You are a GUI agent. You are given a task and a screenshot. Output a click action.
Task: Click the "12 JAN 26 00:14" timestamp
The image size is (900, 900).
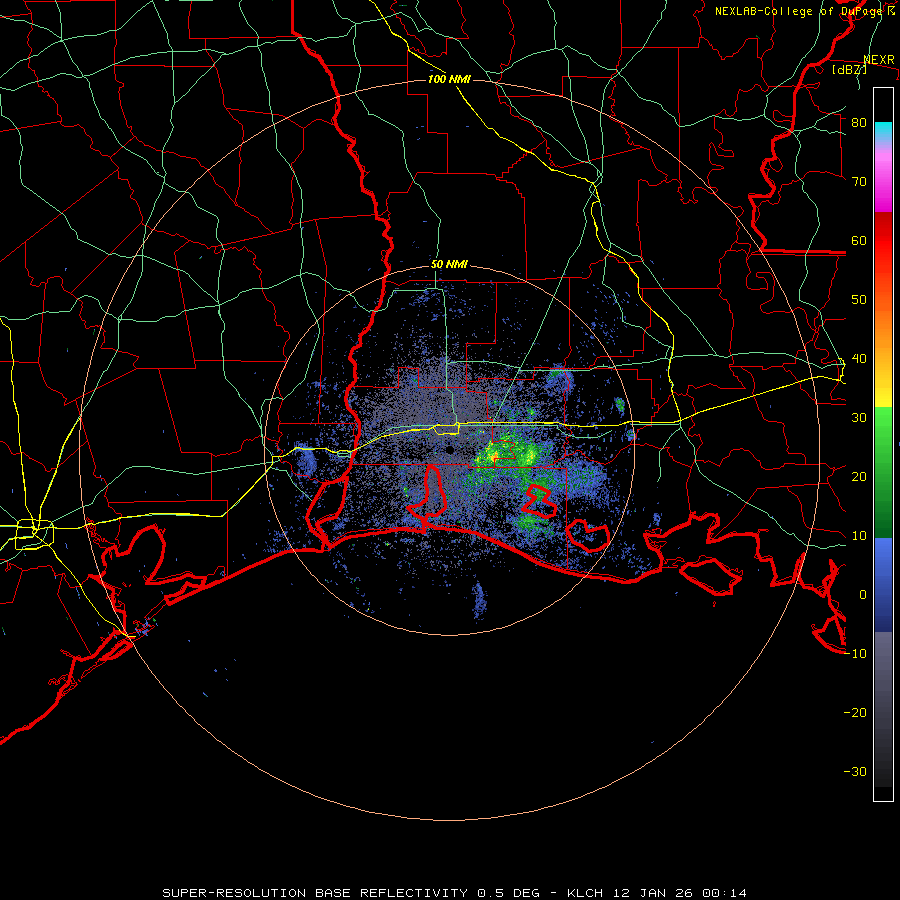click(x=679, y=893)
